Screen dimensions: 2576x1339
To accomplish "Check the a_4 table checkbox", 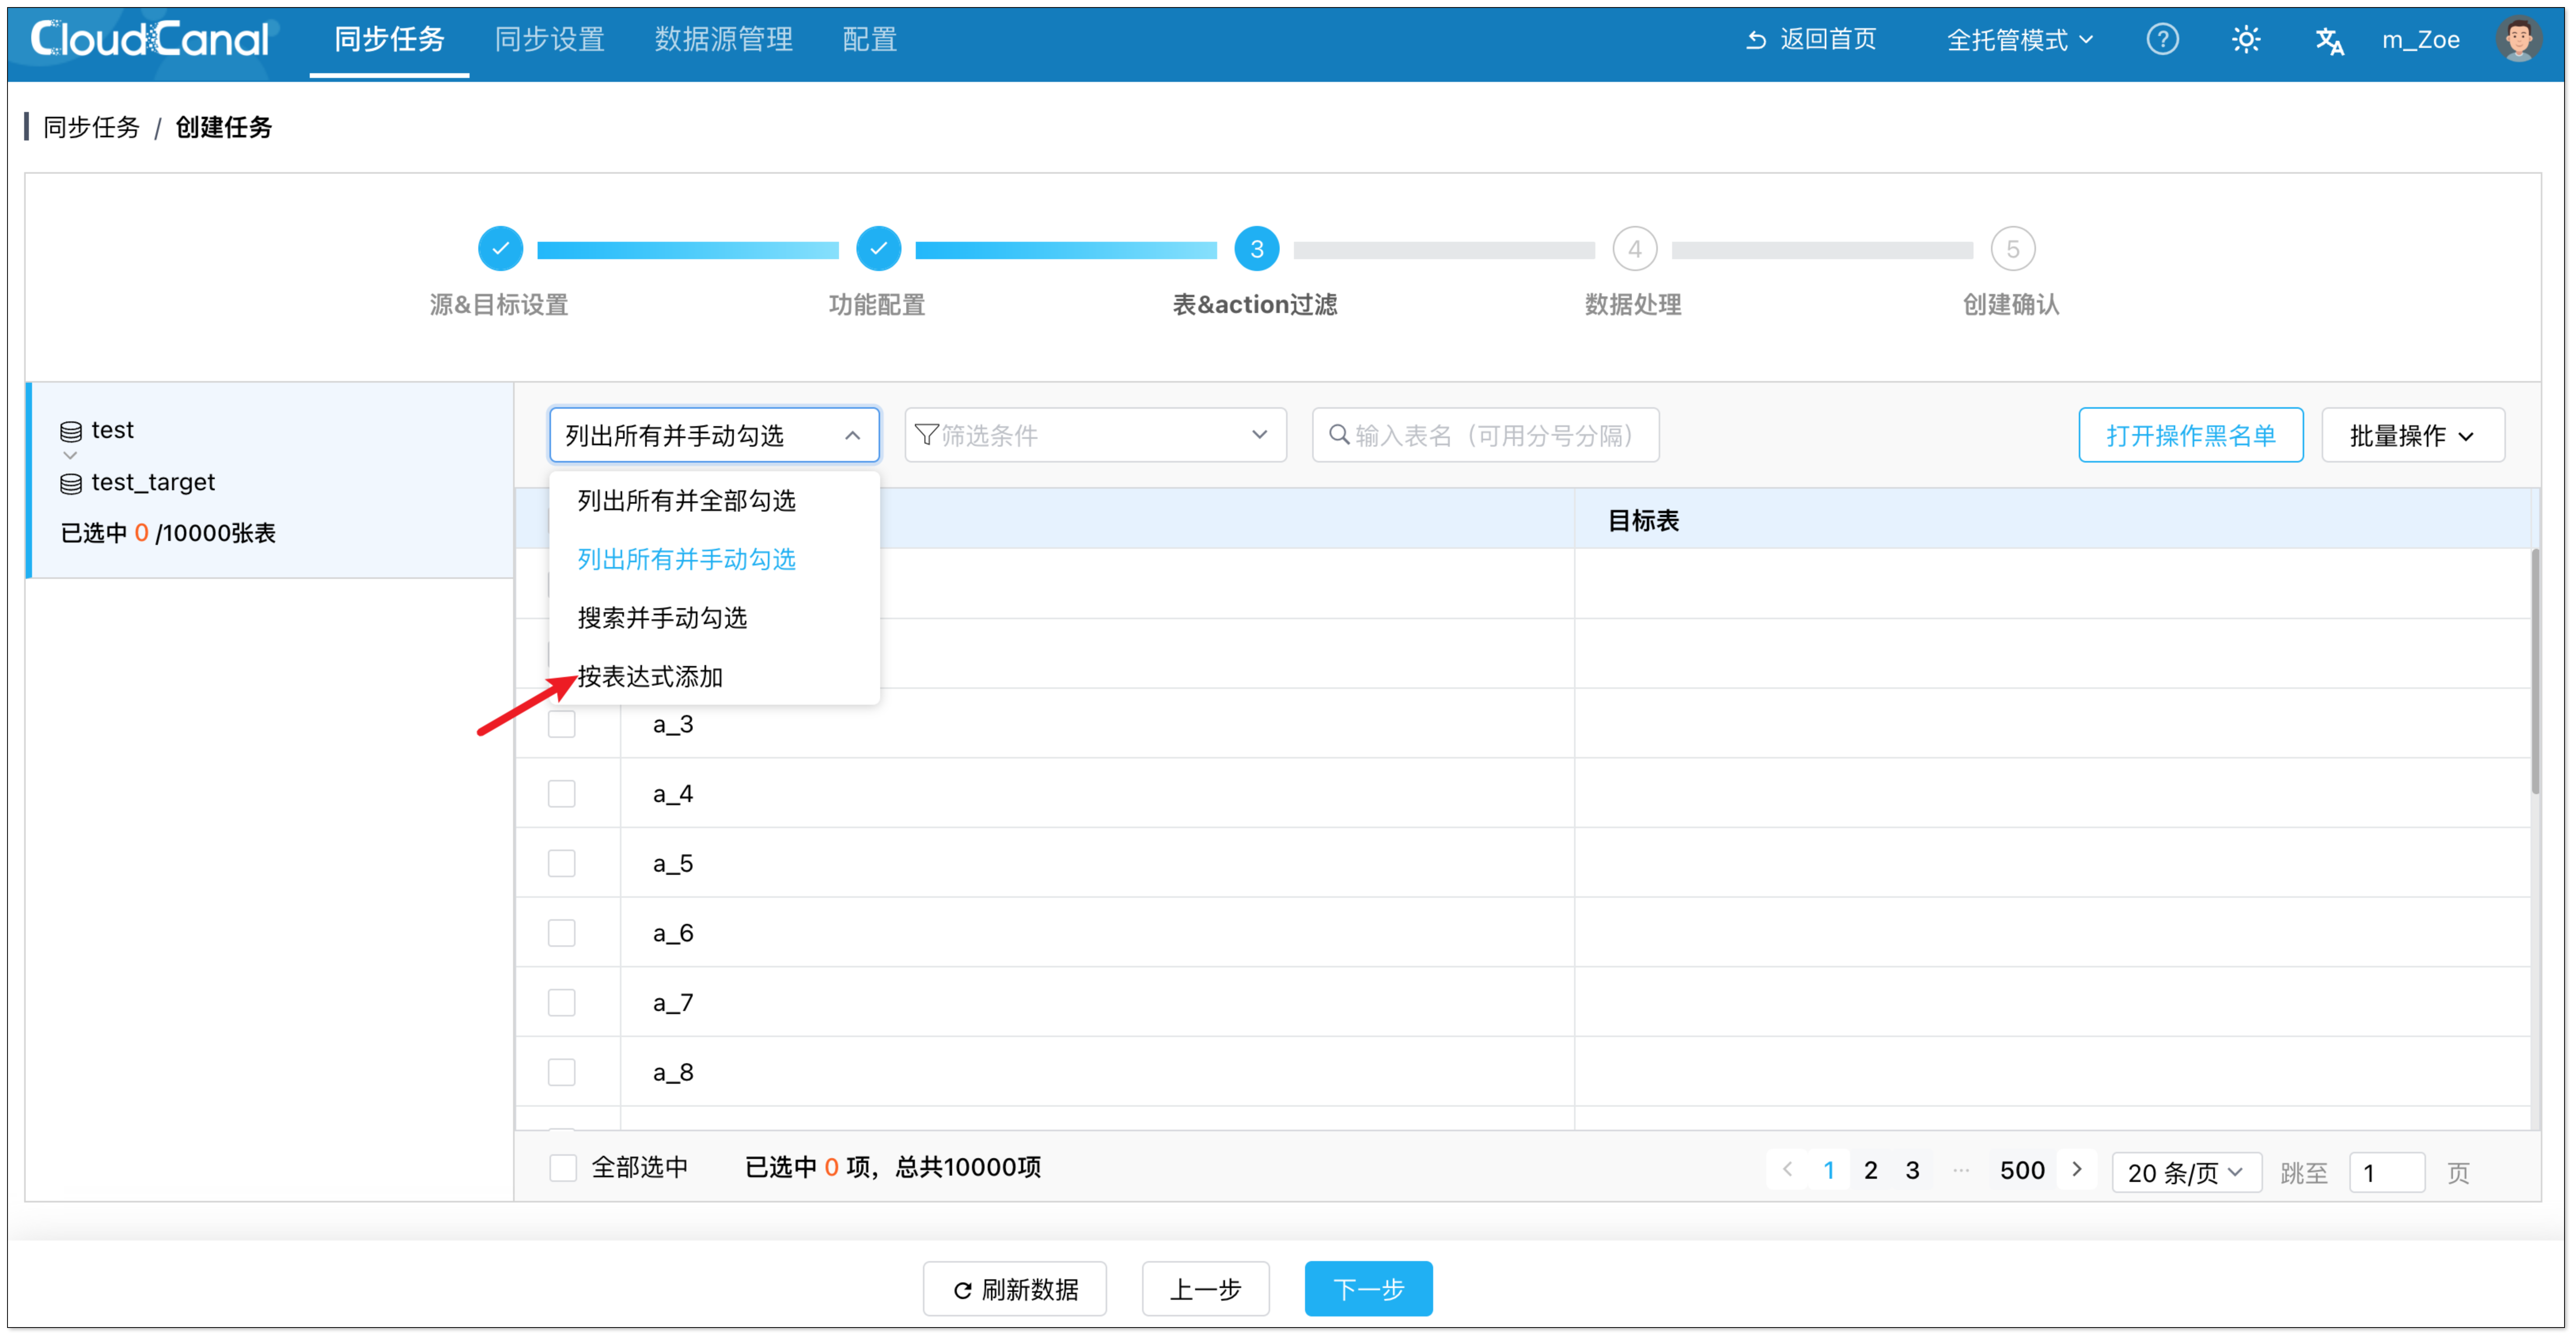I will tap(562, 794).
